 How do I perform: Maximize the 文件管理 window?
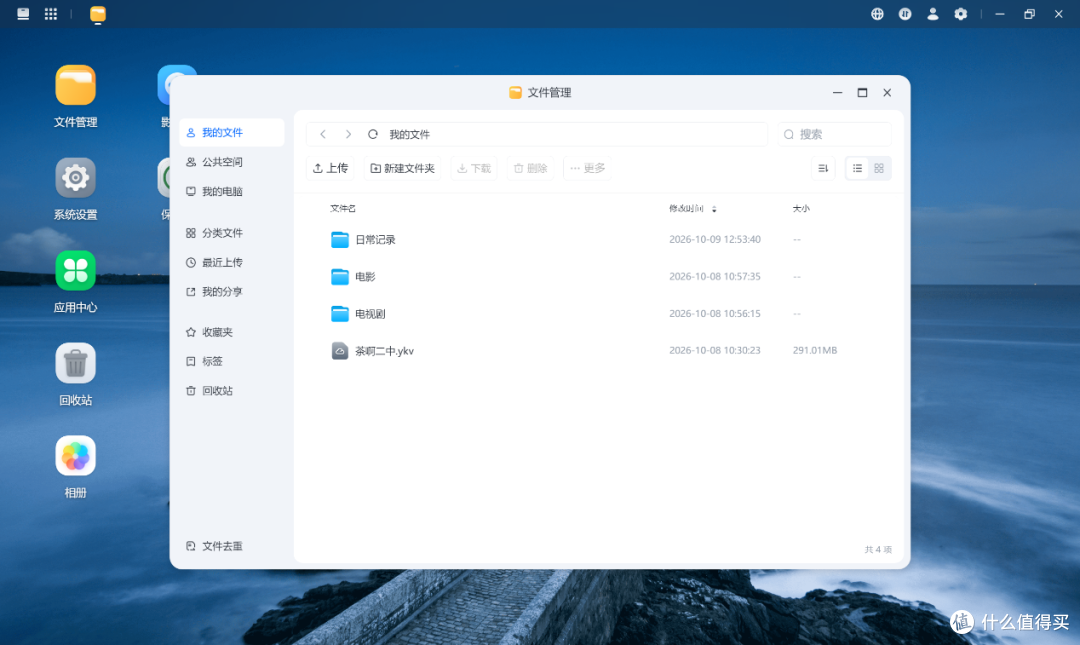(x=862, y=92)
